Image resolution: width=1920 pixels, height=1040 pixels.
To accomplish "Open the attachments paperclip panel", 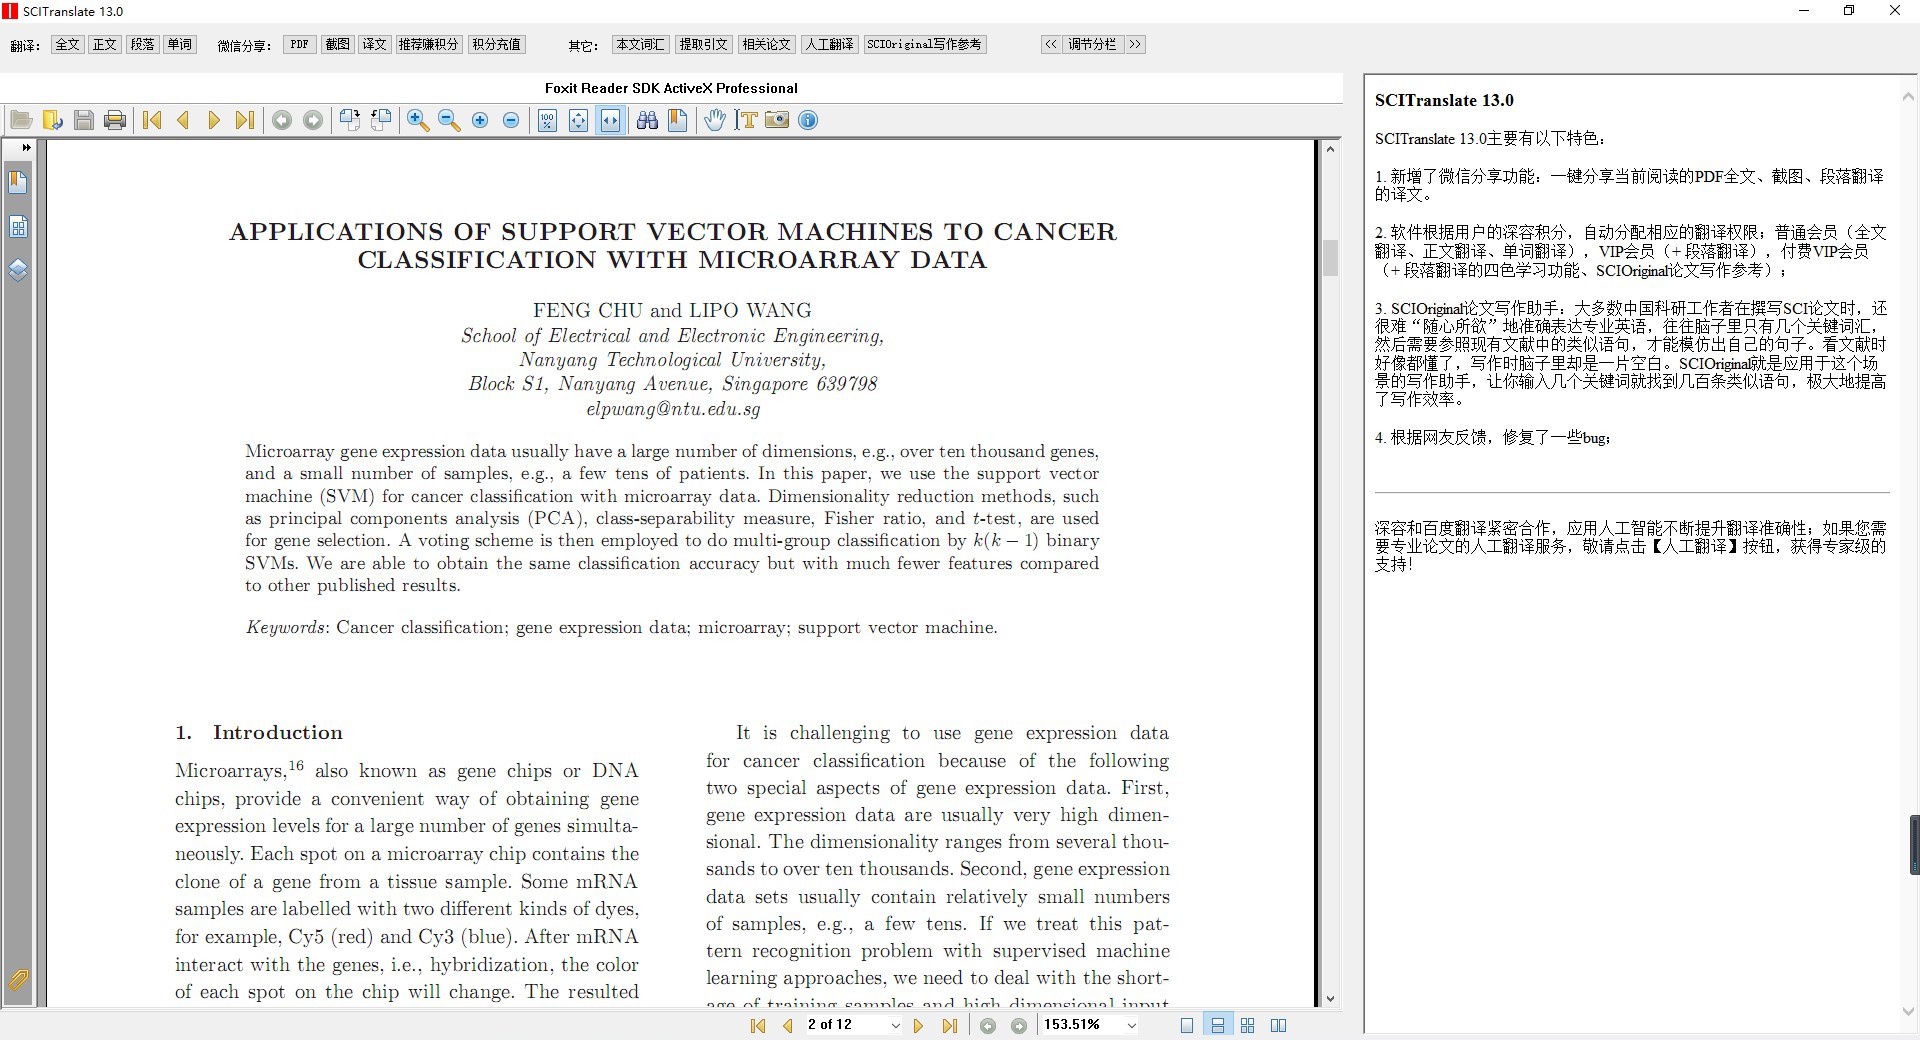I will [x=18, y=980].
